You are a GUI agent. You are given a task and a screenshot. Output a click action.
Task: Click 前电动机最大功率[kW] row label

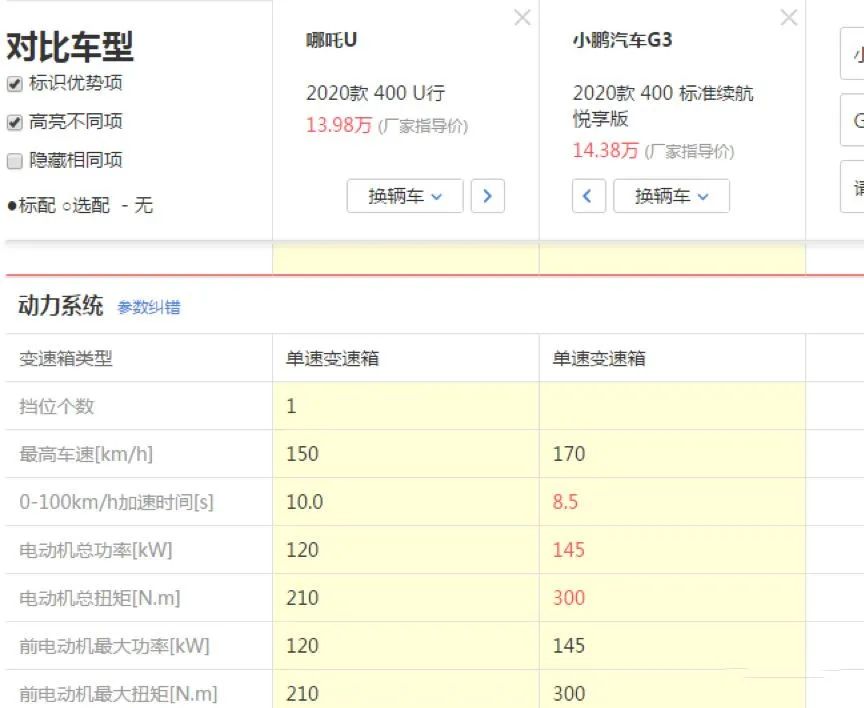coord(115,646)
